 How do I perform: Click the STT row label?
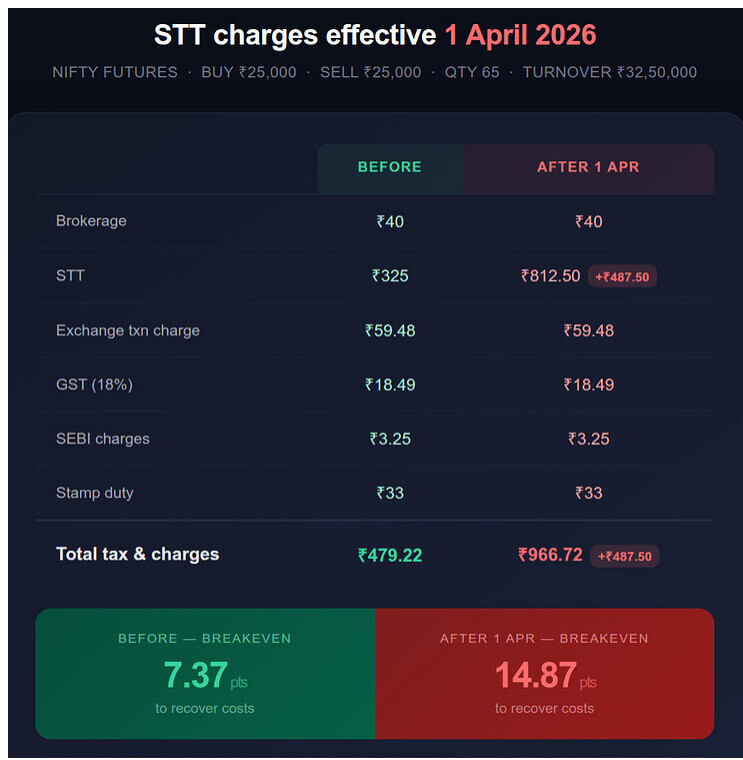point(70,275)
